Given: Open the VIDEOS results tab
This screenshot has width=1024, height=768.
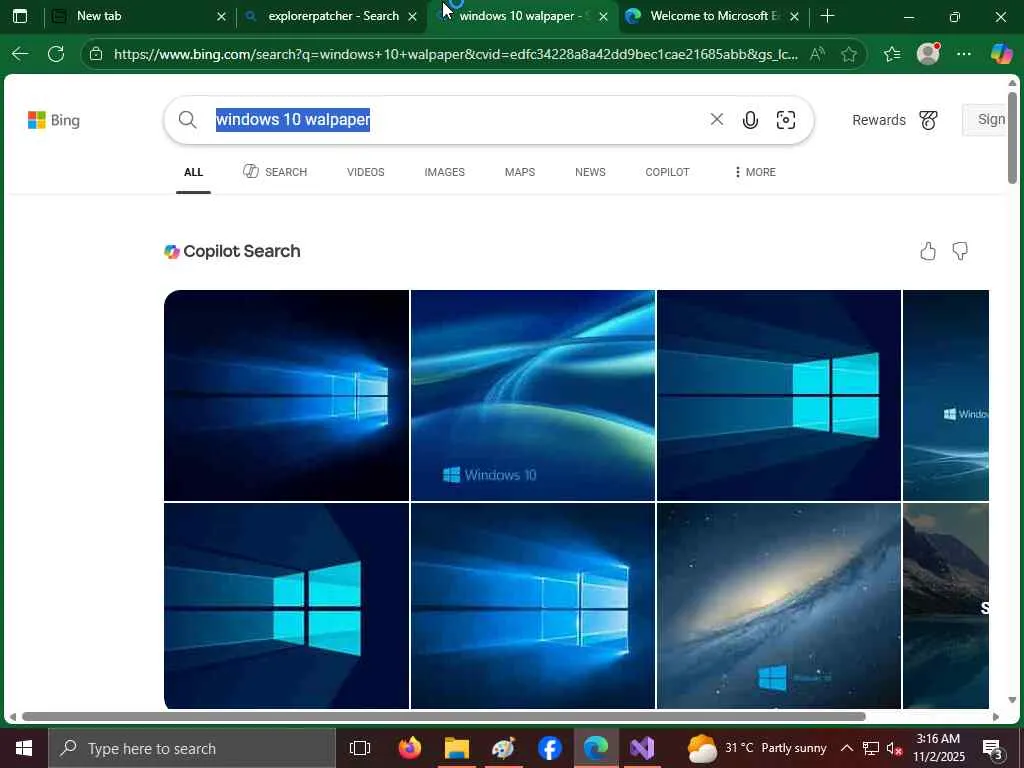Looking at the screenshot, I should pyautogui.click(x=366, y=172).
